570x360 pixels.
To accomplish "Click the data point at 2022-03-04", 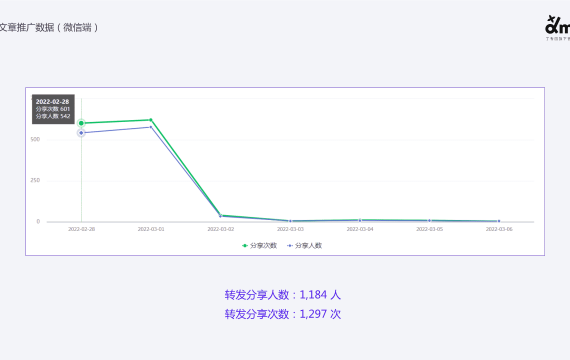I will pyautogui.click(x=360, y=220).
